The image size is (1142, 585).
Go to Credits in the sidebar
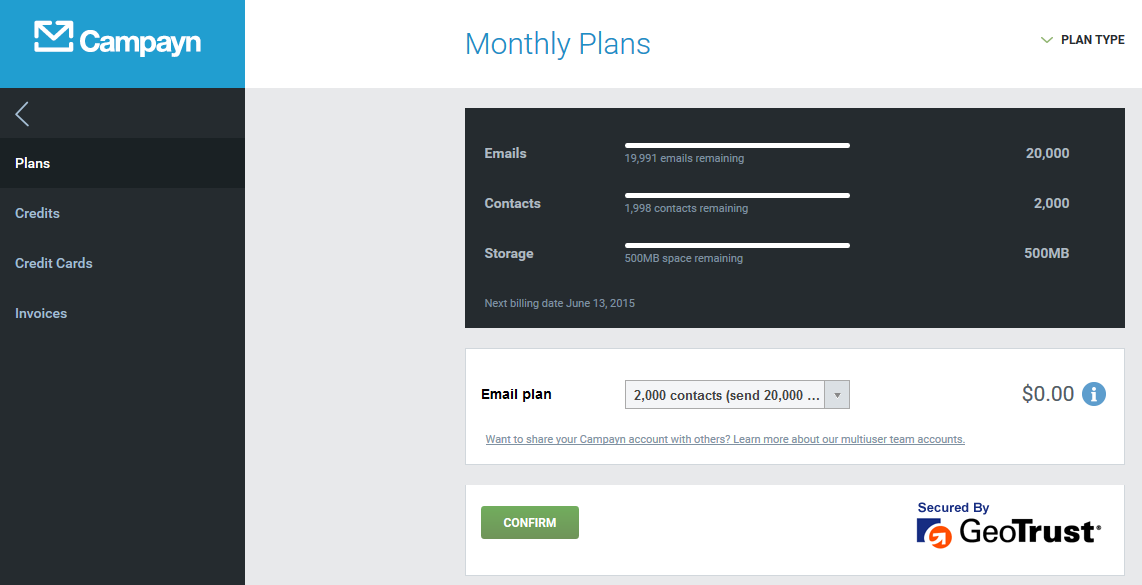coord(38,213)
